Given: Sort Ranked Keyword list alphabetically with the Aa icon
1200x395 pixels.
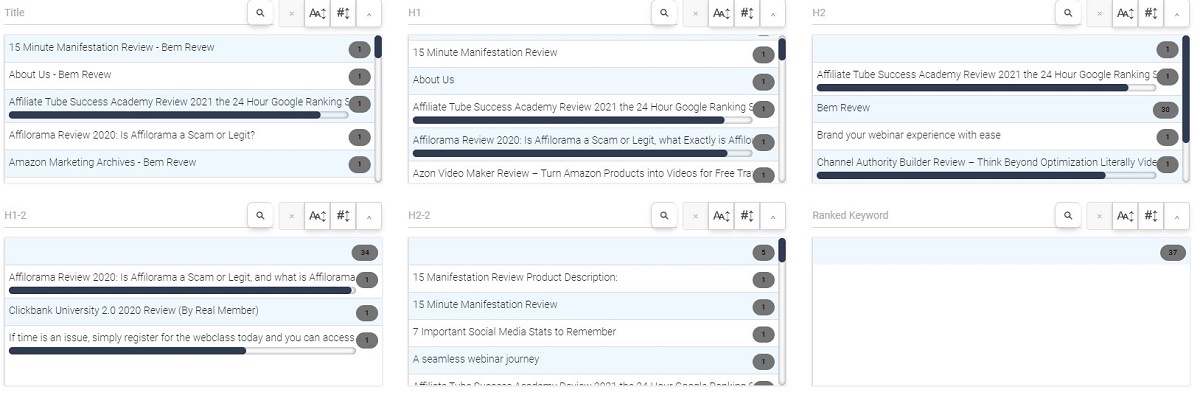Looking at the screenshot, I should (1125, 215).
